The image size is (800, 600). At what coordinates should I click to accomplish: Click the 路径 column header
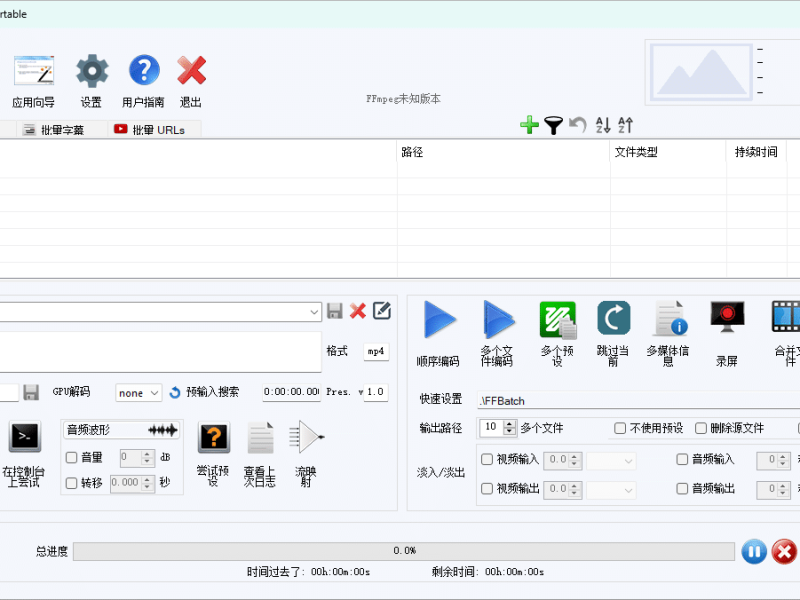(503, 152)
